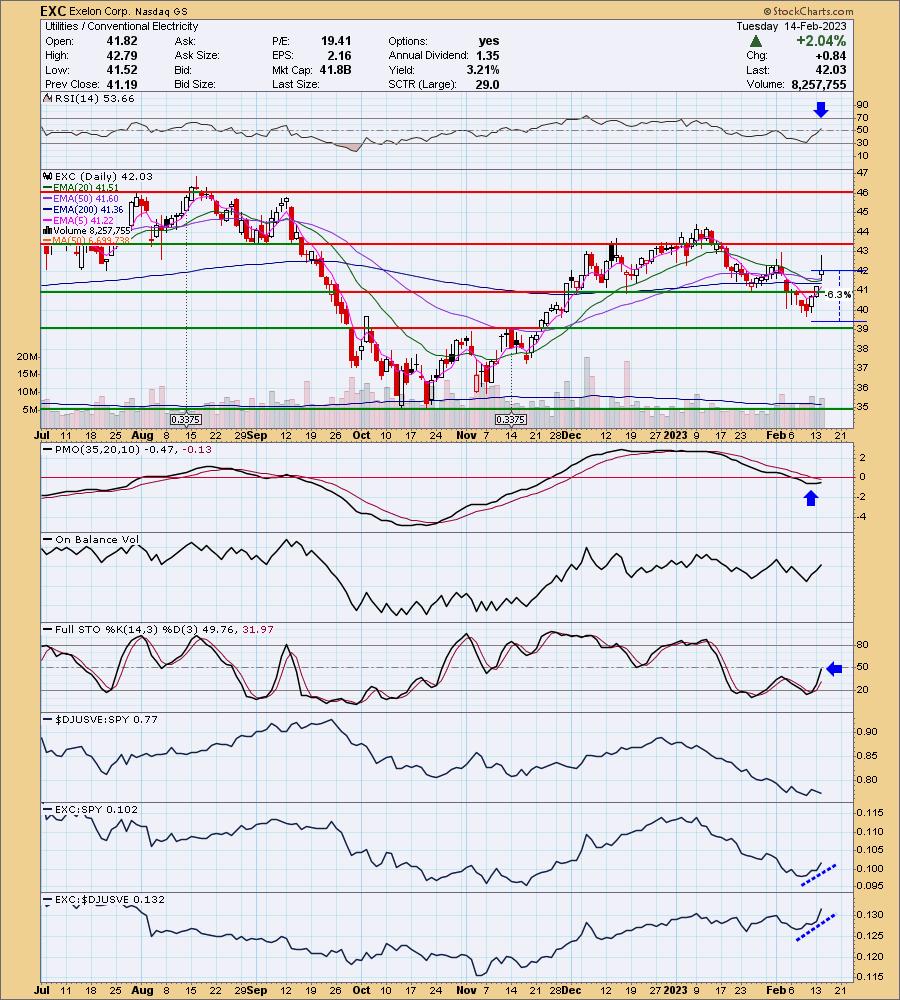Click the volume bars icon in the legend
This screenshot has height=1000, width=900.
click(x=48, y=230)
